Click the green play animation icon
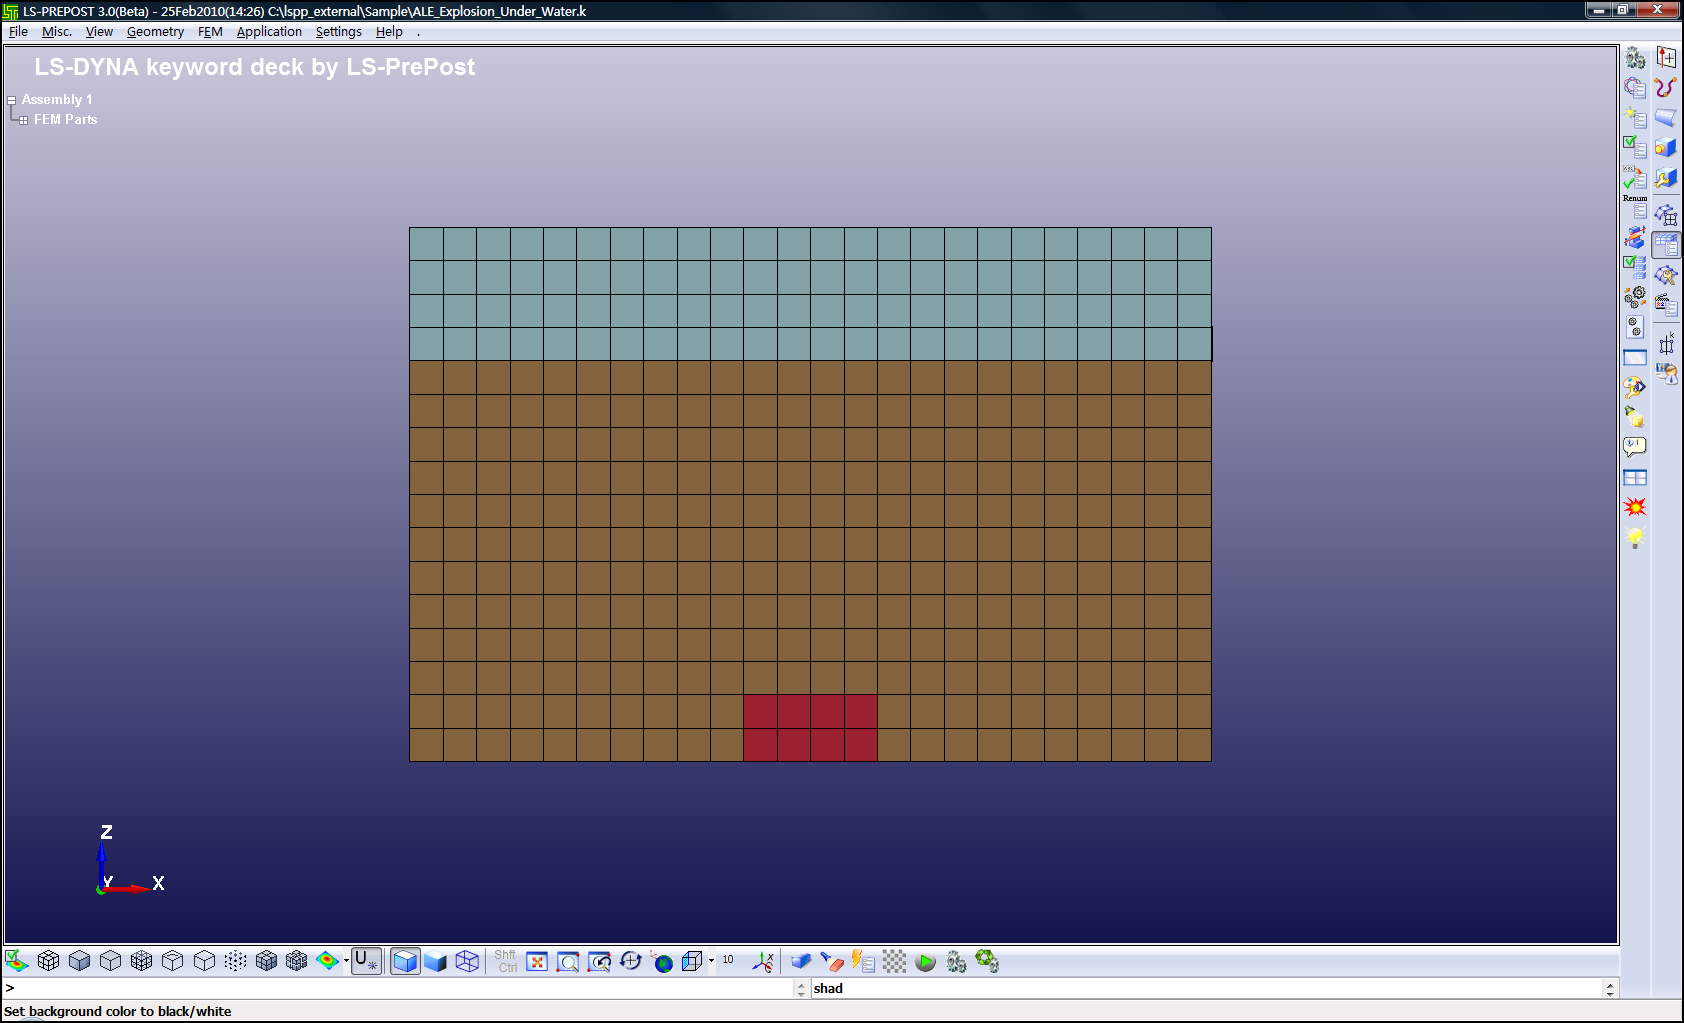Screen dimensions: 1684x1023 [924, 961]
